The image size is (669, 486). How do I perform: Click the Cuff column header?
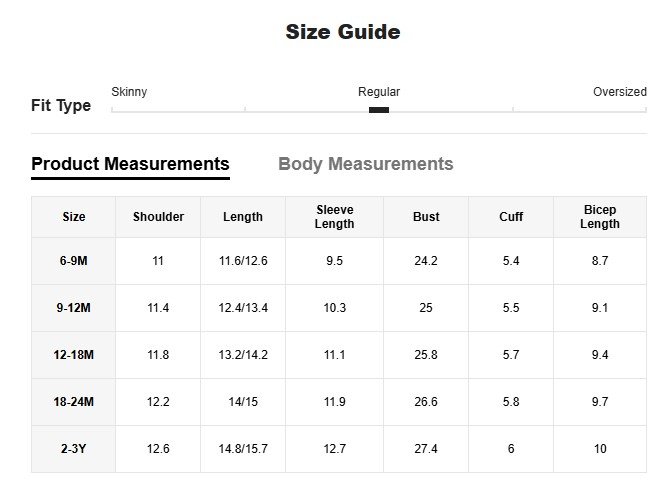[511, 217]
